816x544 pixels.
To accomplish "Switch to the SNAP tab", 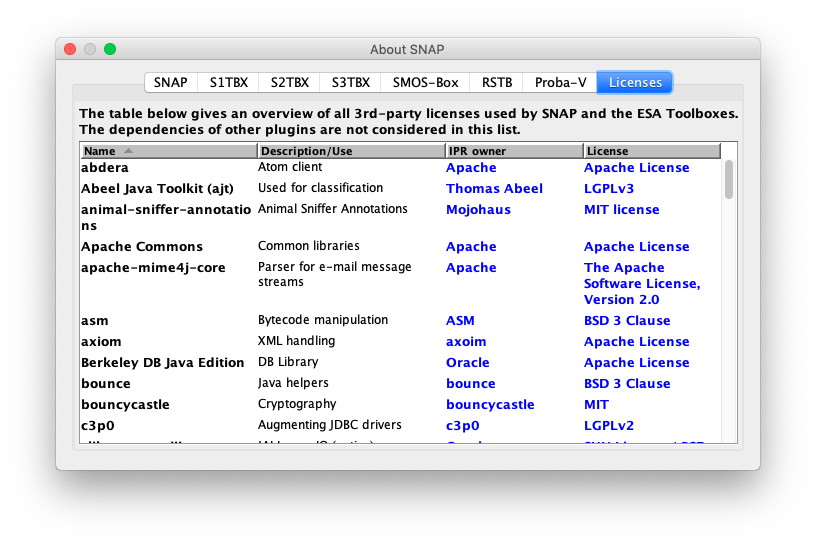I will (x=171, y=82).
